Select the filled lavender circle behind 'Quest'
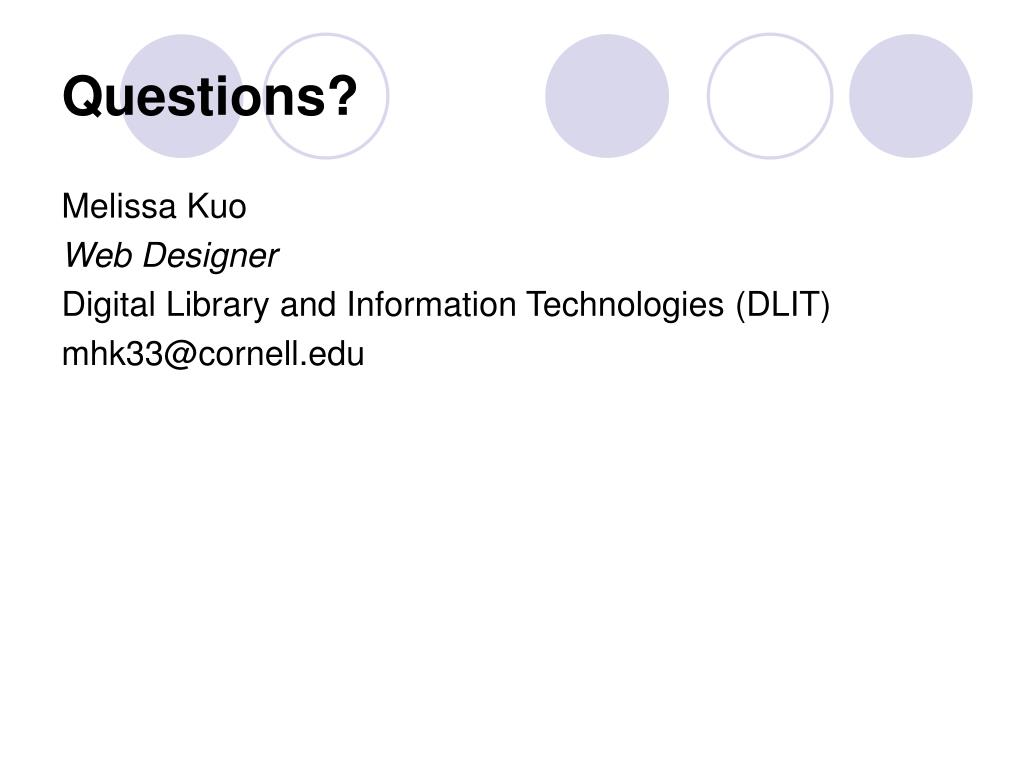 click(182, 96)
